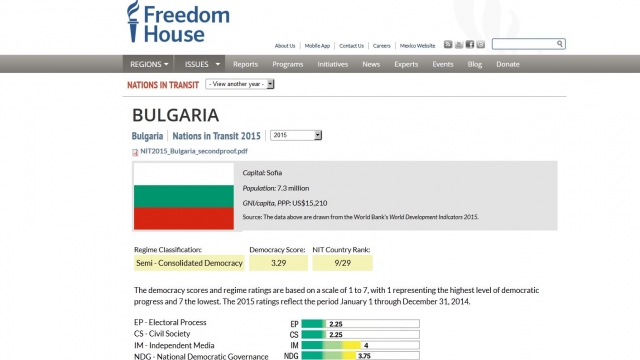Click the Democracy Score value 3.29
The image size is (640, 360).
tap(279, 263)
